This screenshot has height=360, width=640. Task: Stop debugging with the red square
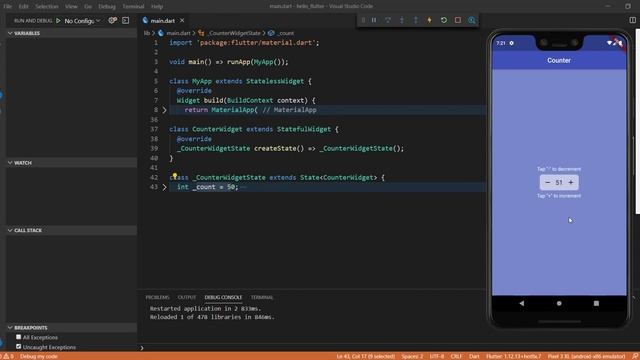click(458, 20)
